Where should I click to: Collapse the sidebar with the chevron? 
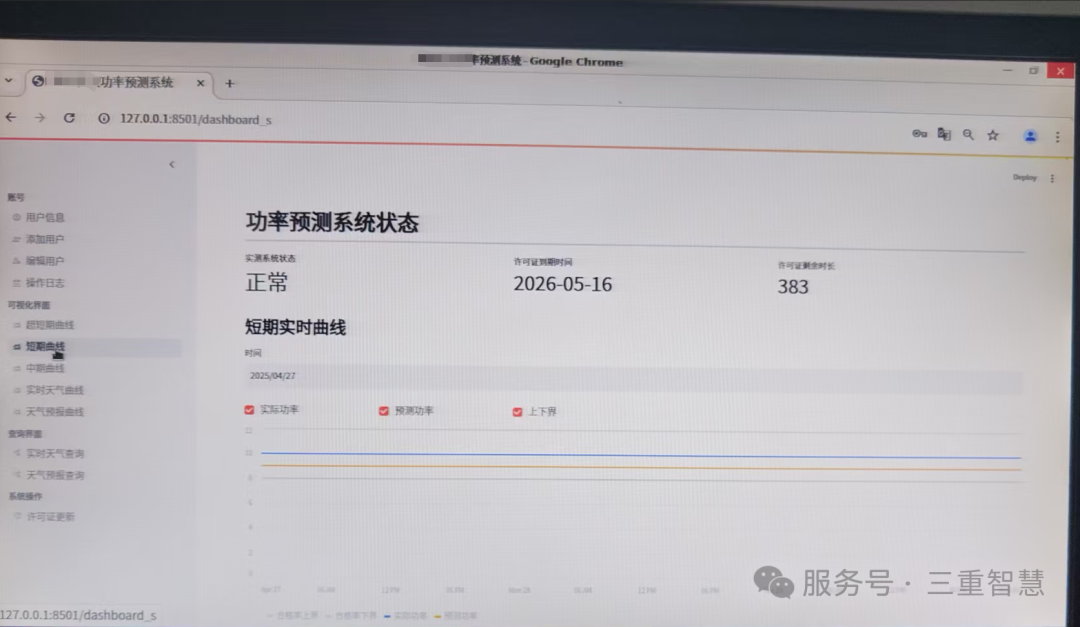tap(172, 163)
